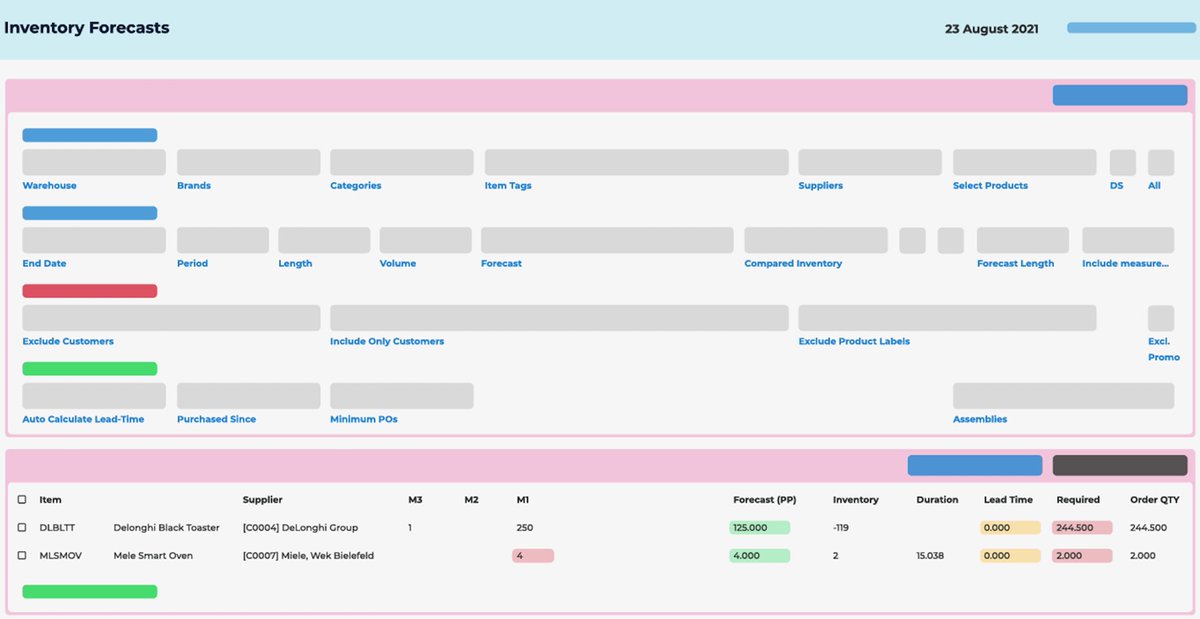Click the Order QTY column header
The height and width of the screenshot is (619, 1200).
click(x=1153, y=499)
